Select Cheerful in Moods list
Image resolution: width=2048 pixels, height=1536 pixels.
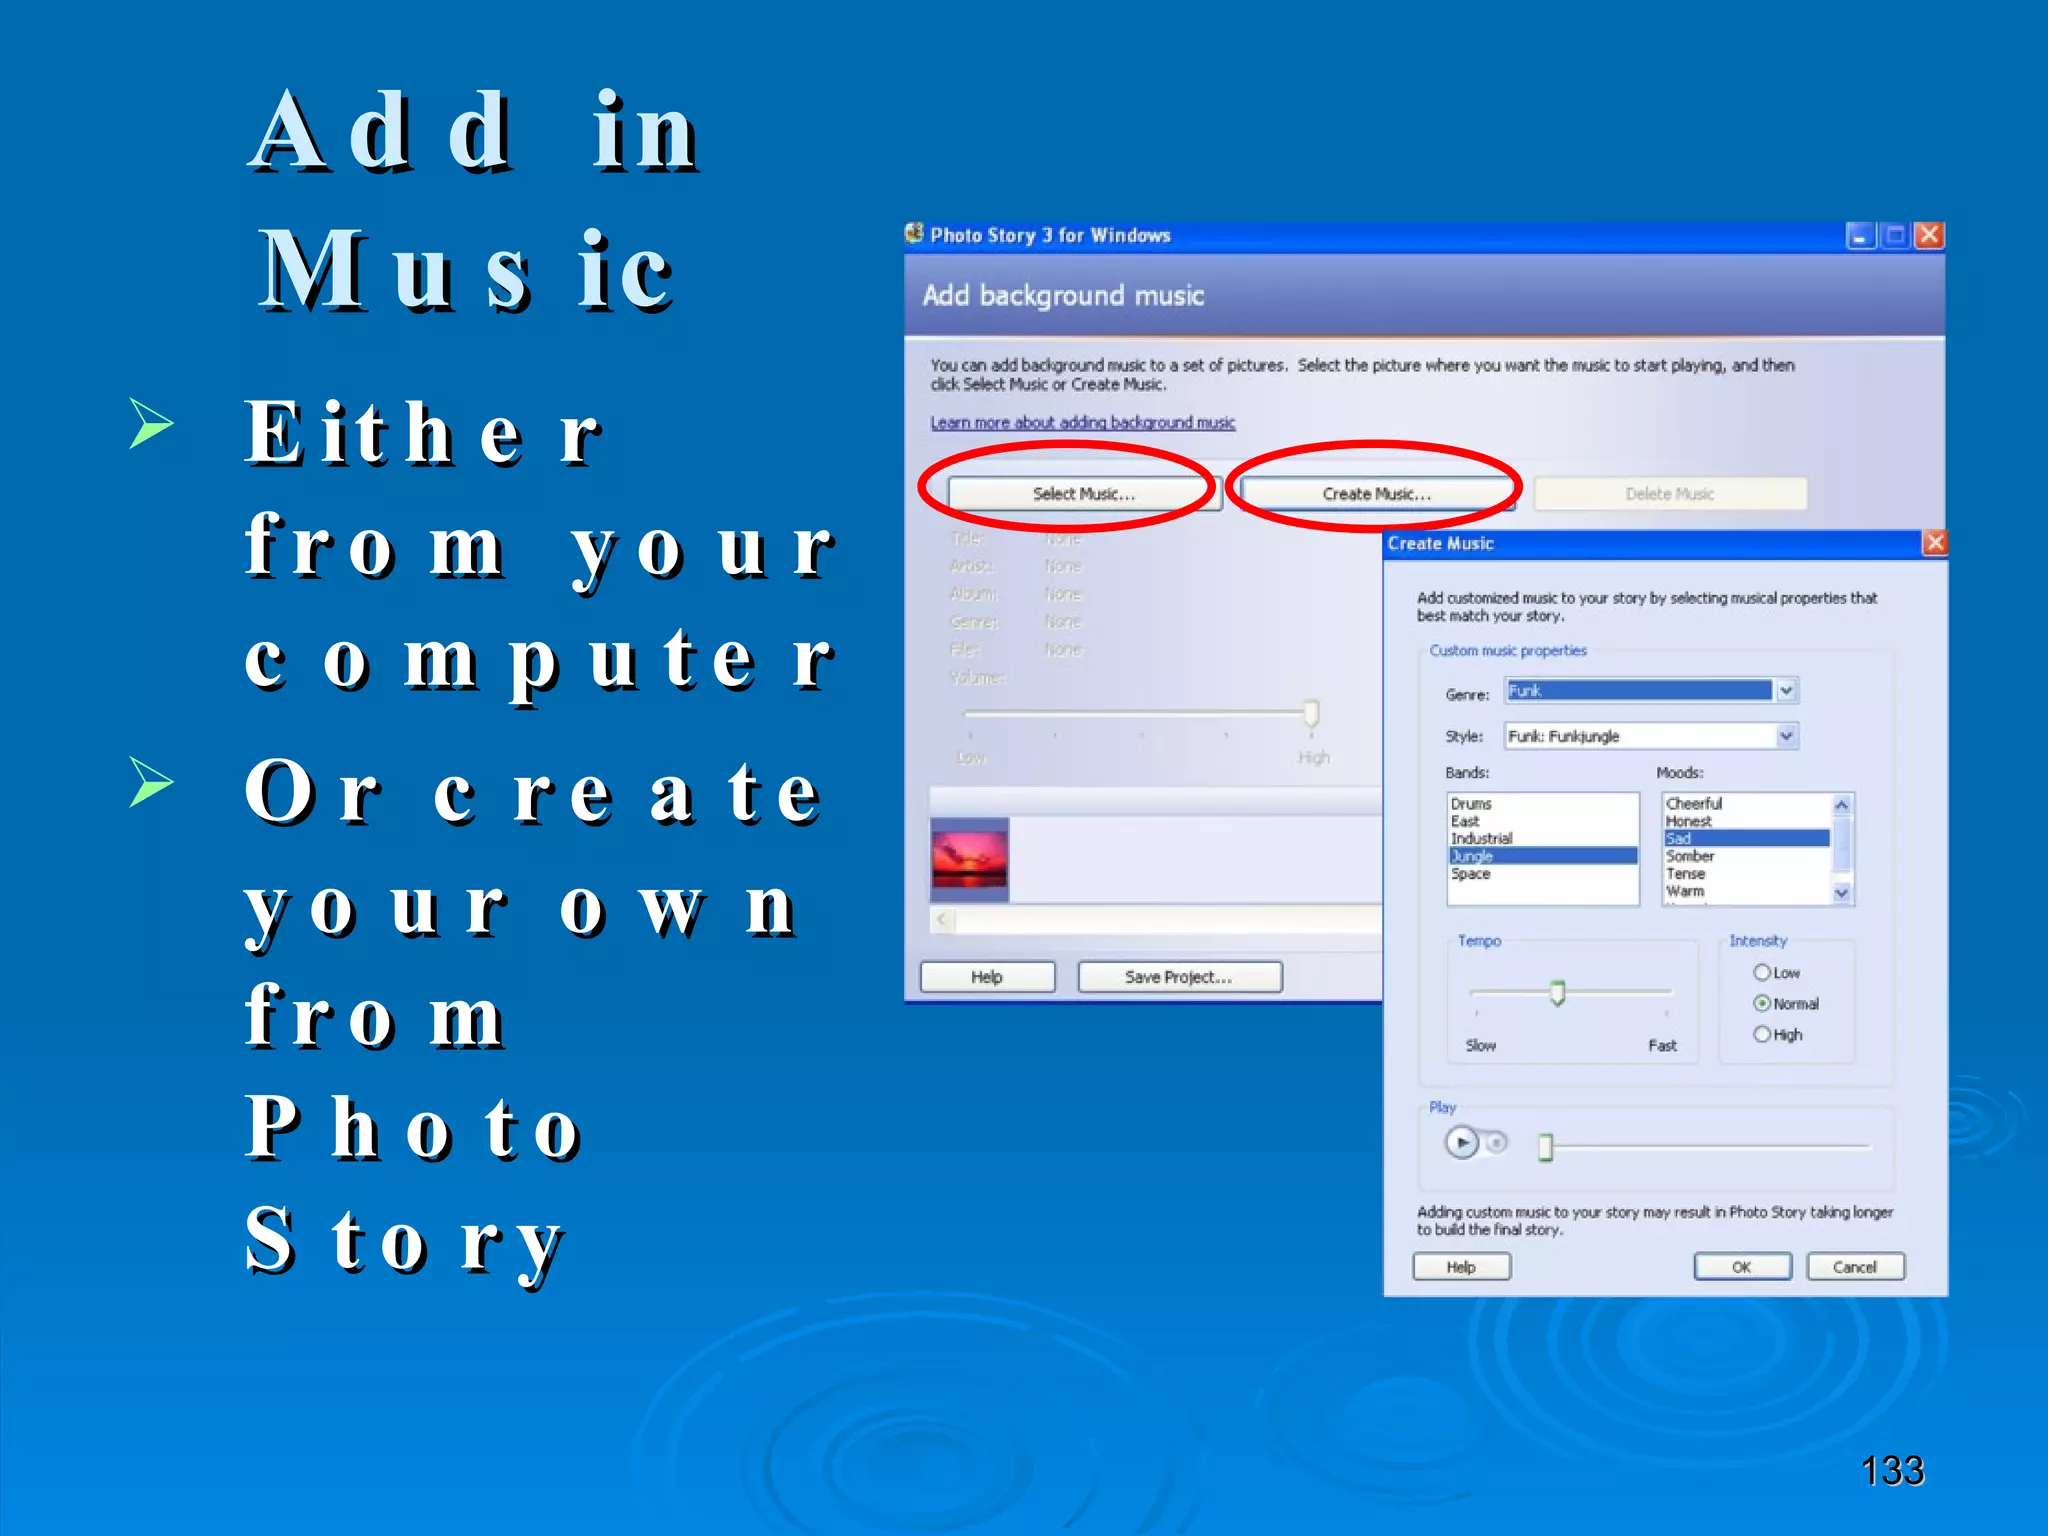[x=1747, y=804]
